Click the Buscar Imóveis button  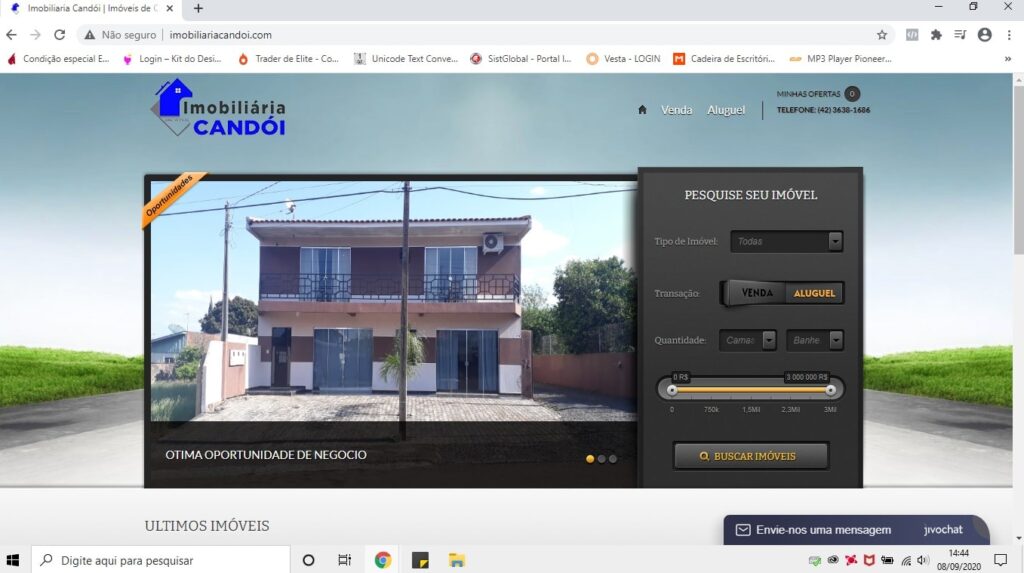pyautogui.click(x=751, y=456)
